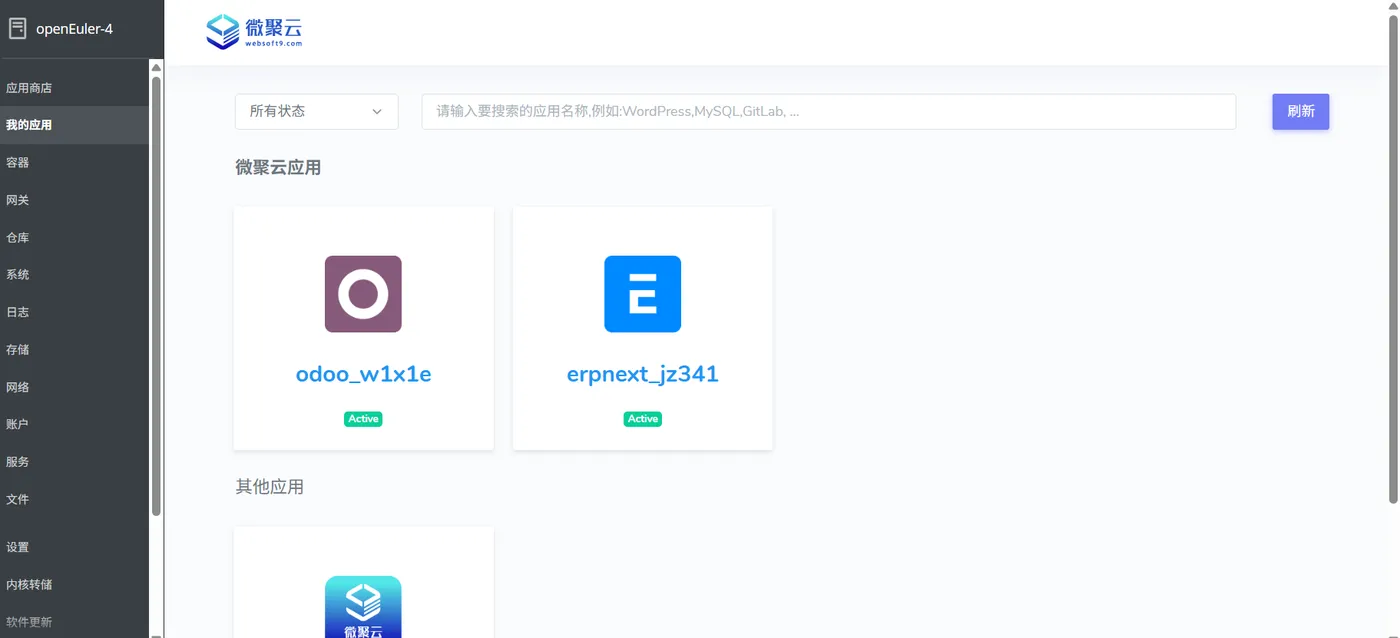Open 仓库 in the sidebar
The height and width of the screenshot is (638, 1400).
pyautogui.click(x=74, y=238)
